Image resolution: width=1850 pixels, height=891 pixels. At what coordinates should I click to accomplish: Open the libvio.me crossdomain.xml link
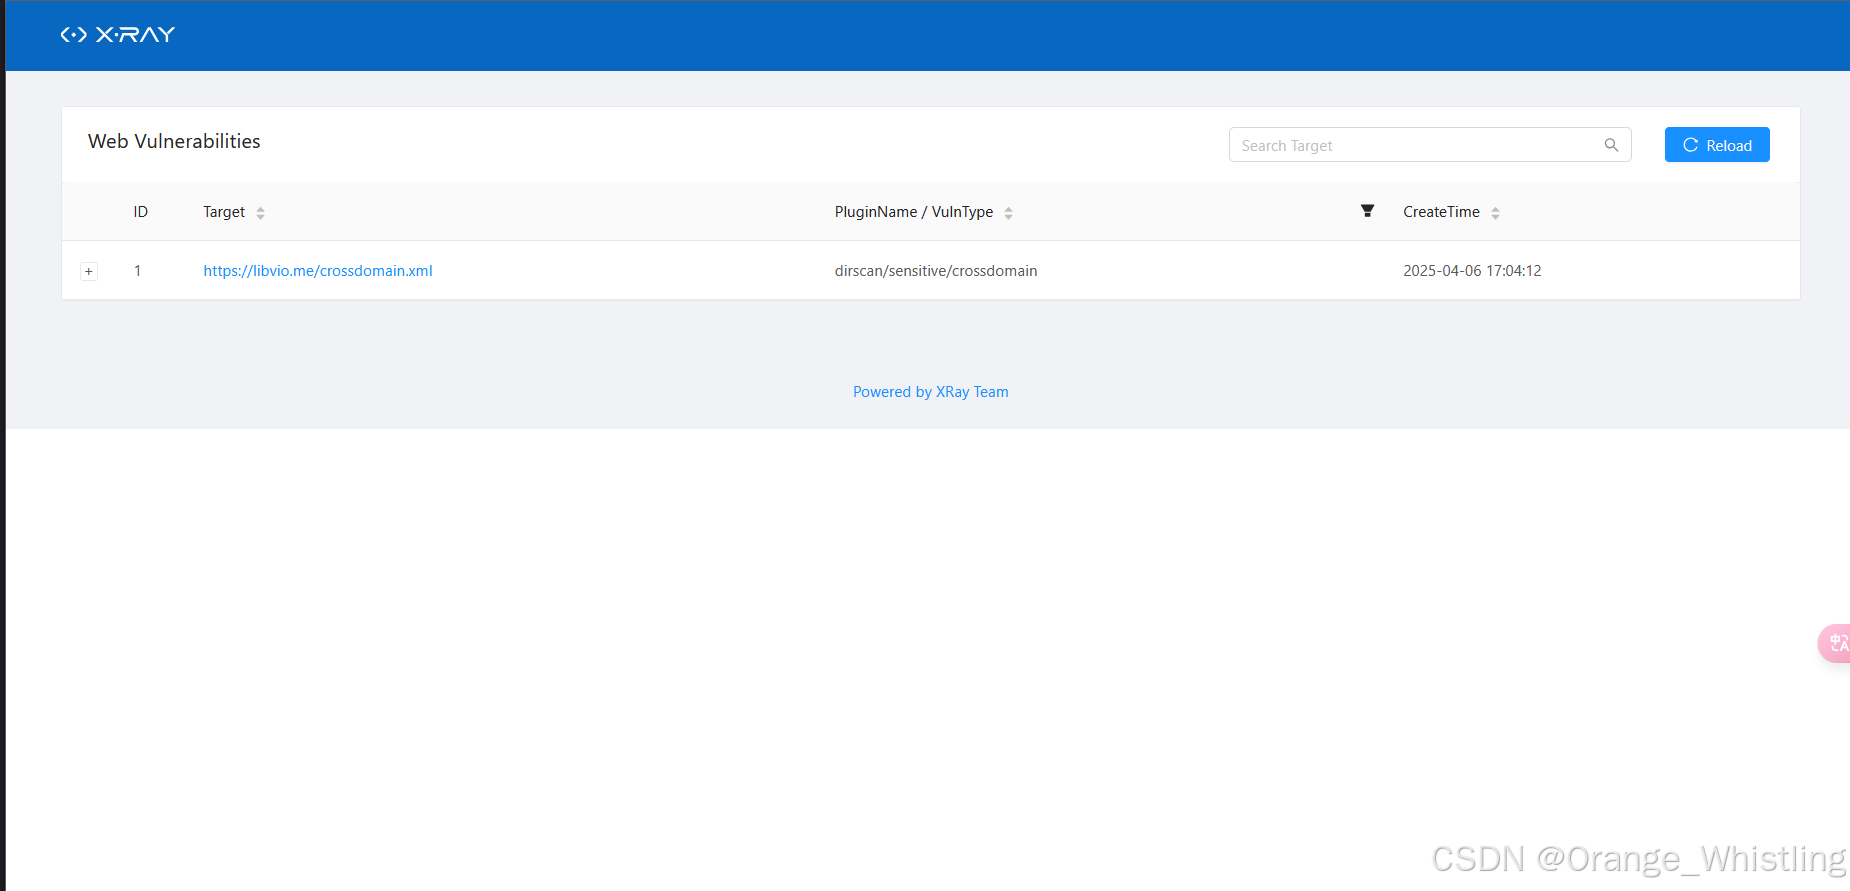(318, 271)
